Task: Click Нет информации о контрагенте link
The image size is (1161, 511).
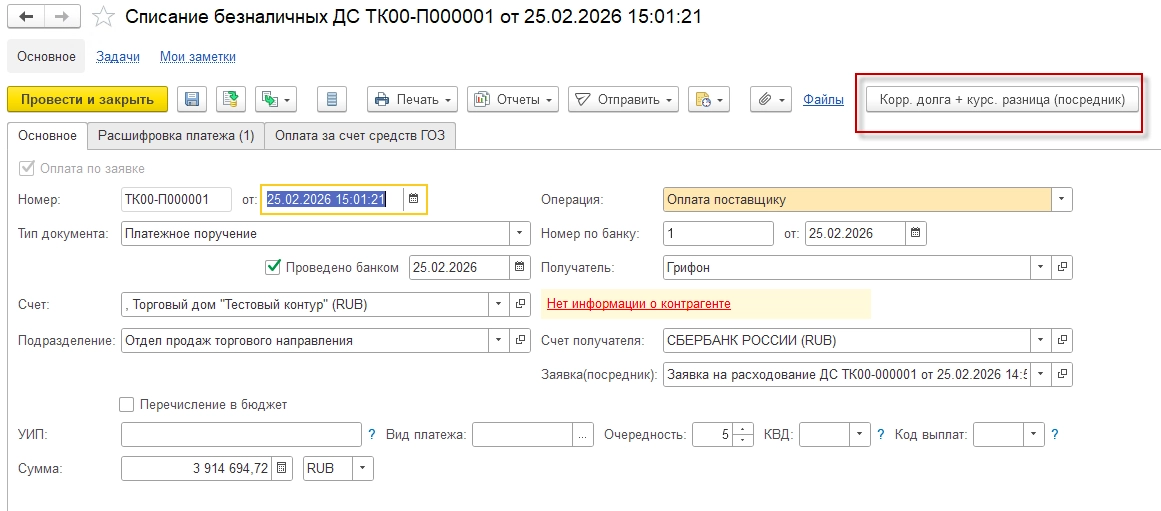Action: tap(639, 304)
